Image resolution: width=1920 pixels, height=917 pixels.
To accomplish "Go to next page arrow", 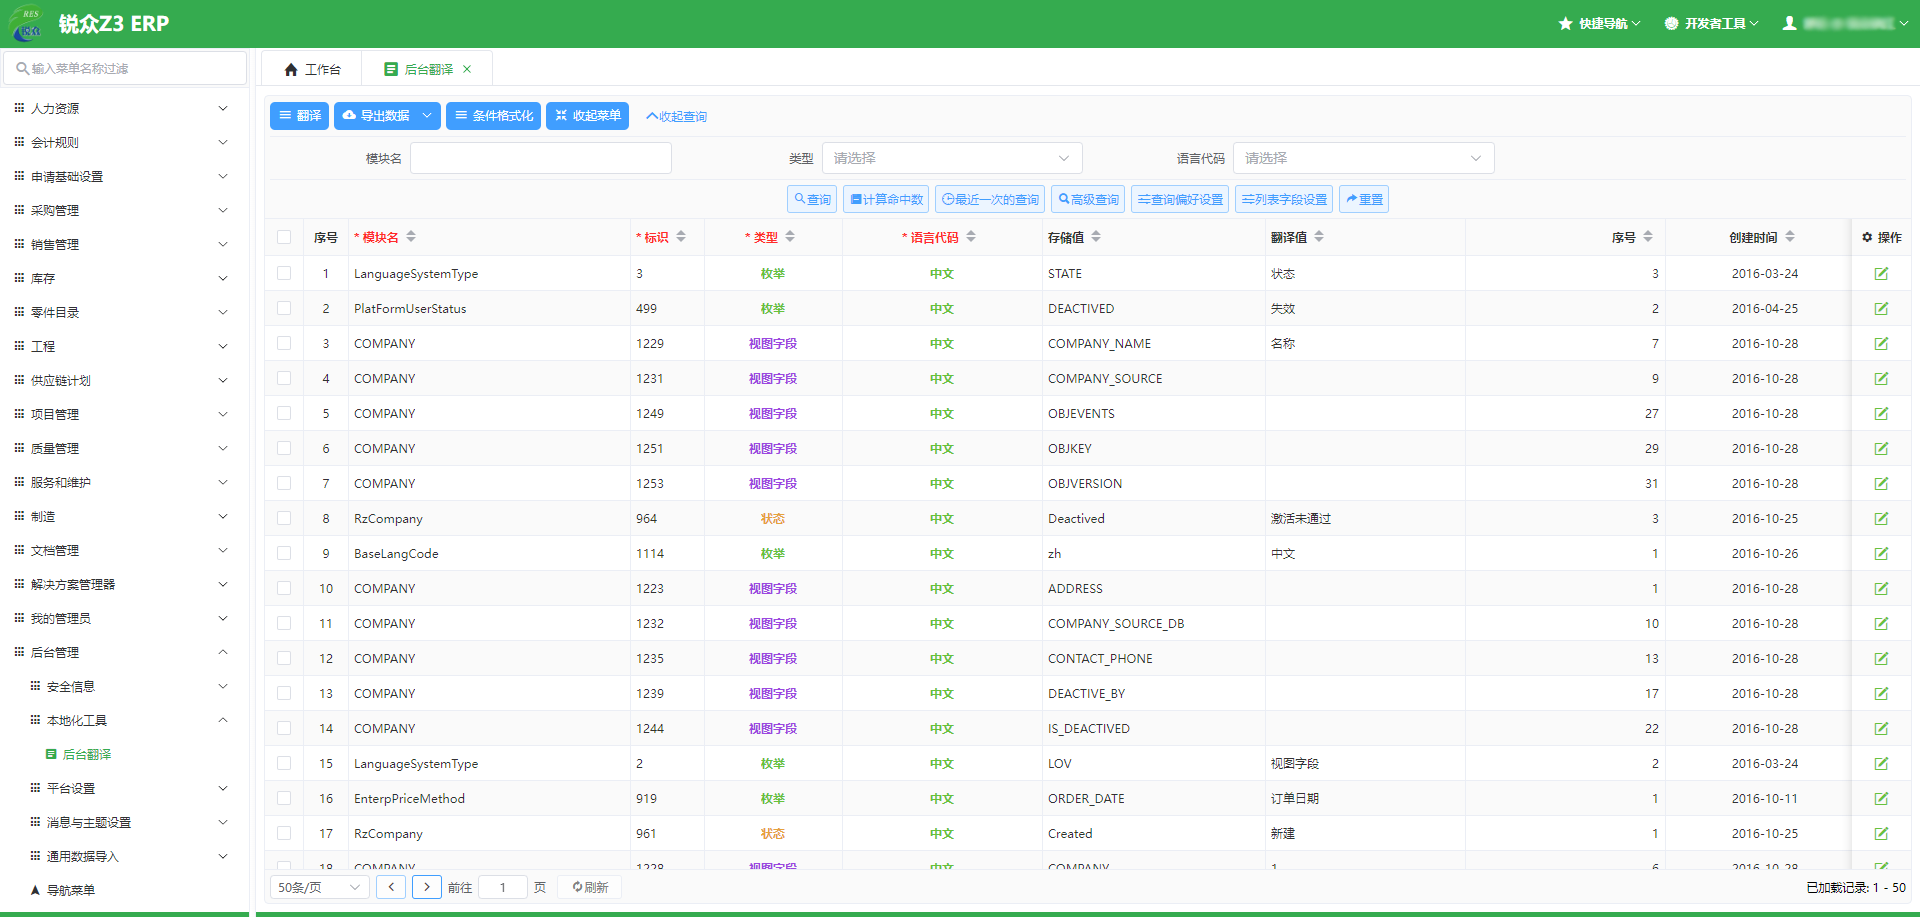I will [x=427, y=887].
